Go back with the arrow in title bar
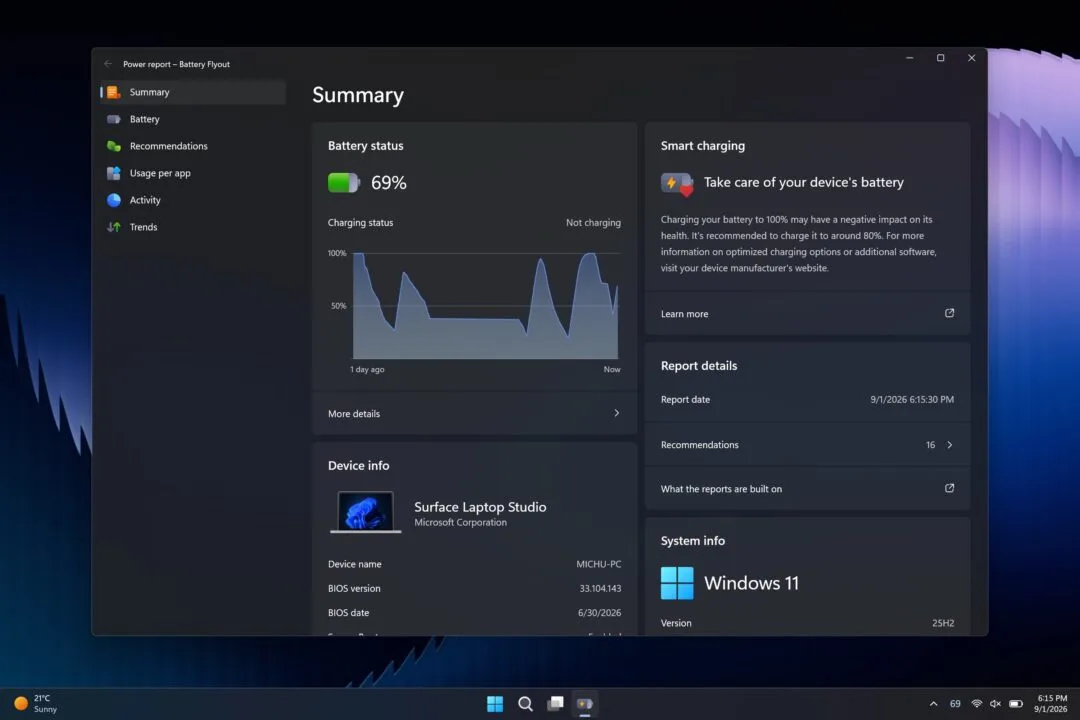Screen dimensions: 1080x720 pyautogui.click(x=107, y=64)
